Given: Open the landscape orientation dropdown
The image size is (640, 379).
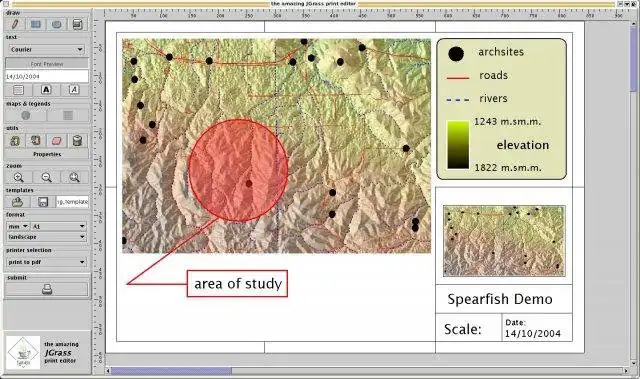Looking at the screenshot, I should [47, 237].
